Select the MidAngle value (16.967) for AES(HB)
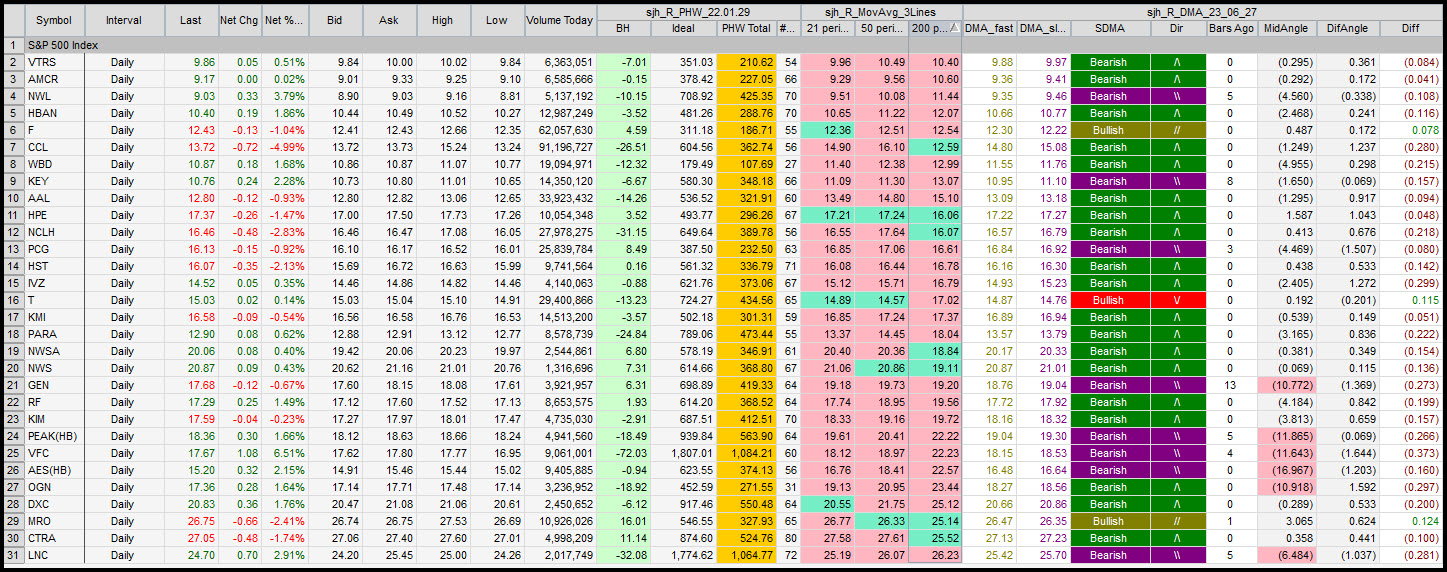This screenshot has width=1447, height=572. pyautogui.click(x=1287, y=470)
